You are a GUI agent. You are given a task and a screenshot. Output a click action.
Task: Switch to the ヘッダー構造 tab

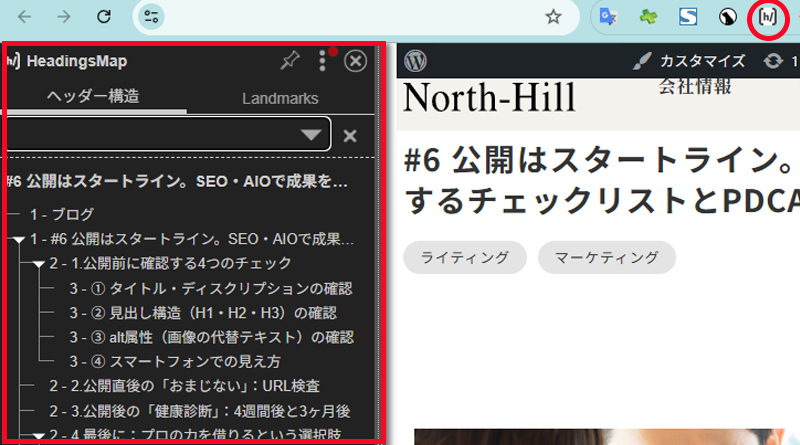tap(93, 96)
